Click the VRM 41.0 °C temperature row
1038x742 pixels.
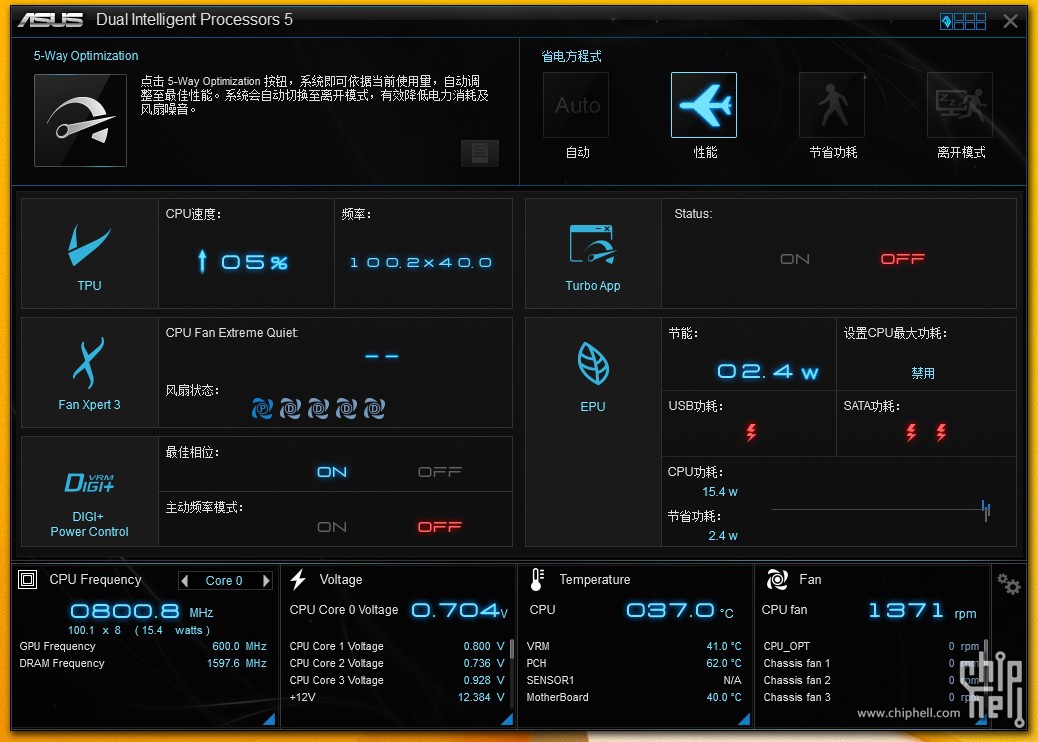coord(634,646)
